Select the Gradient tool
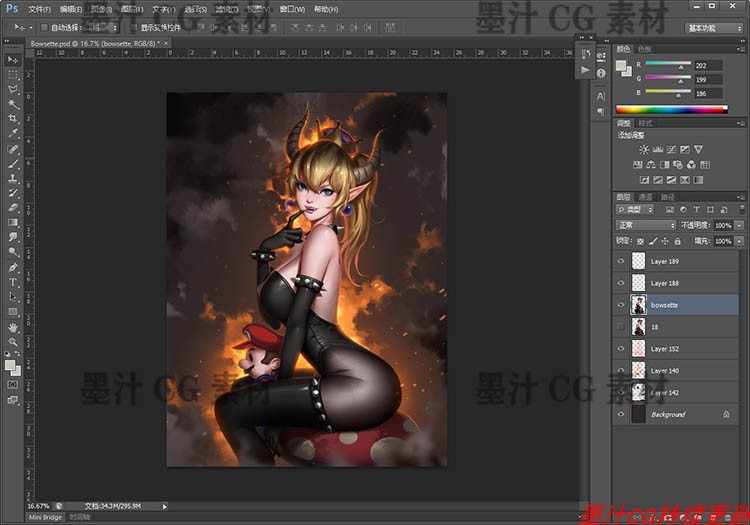The height and width of the screenshot is (525, 750). tap(12, 222)
